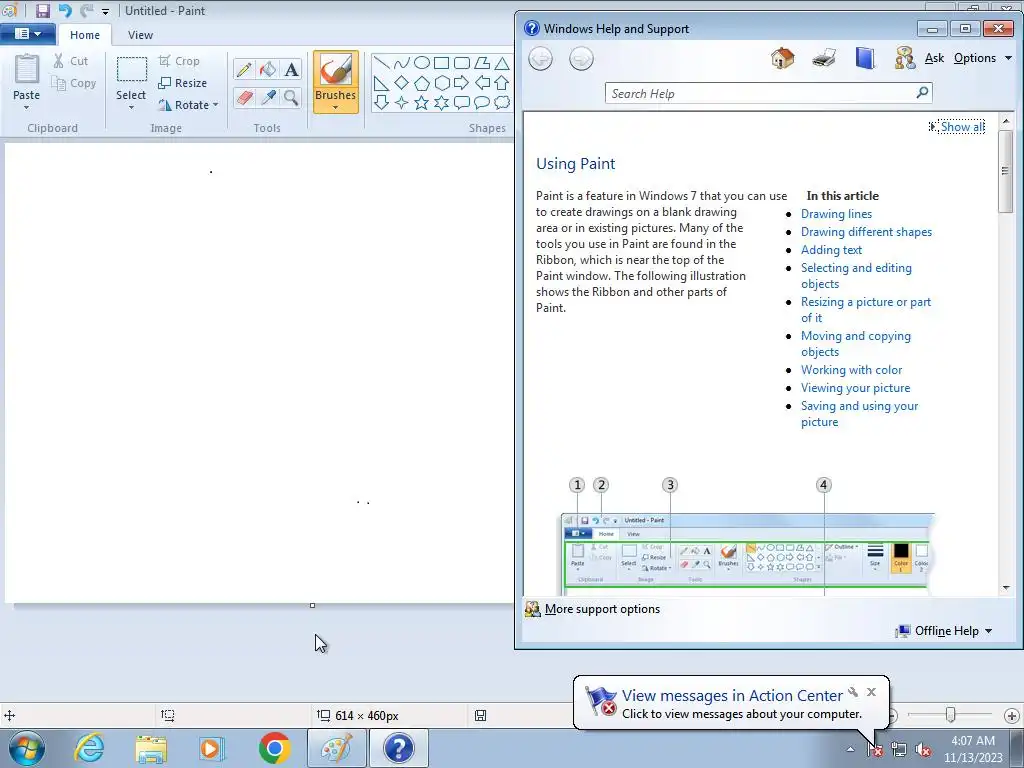Viewport: 1024px width, 768px height.
Task: Click the Home icon in Help and Support
Action: click(x=782, y=58)
